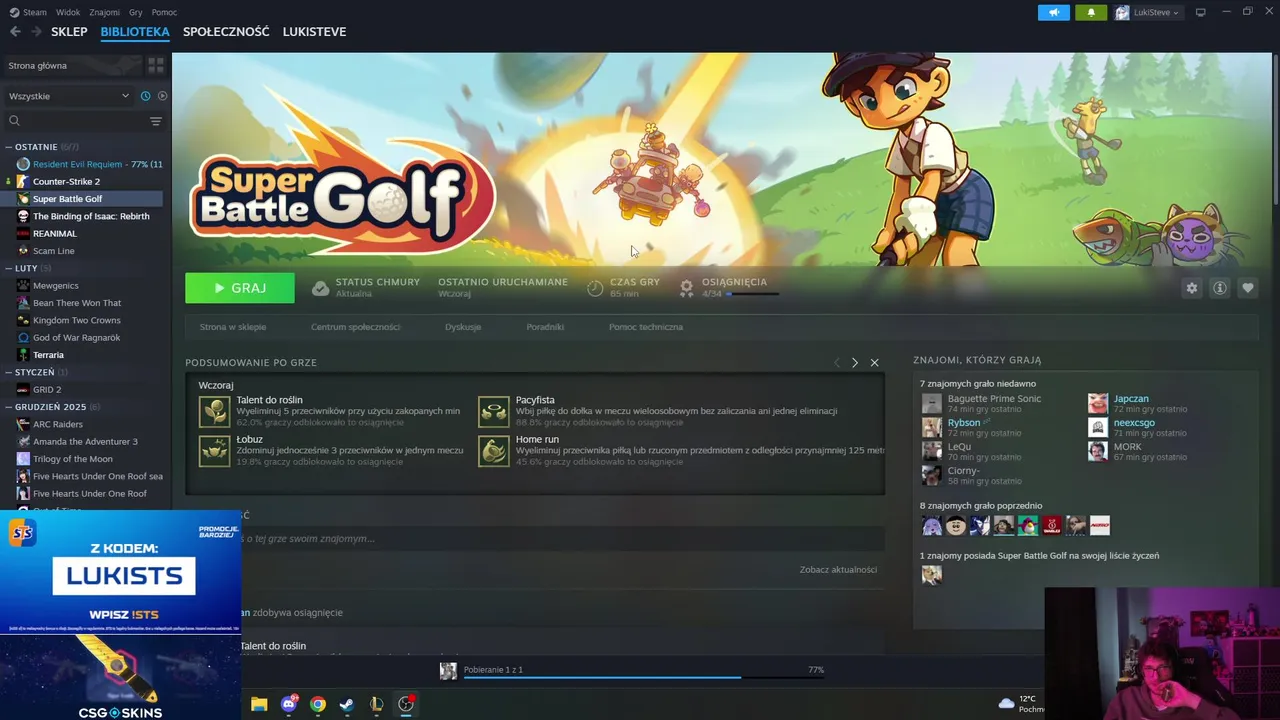Open game settings gear icon
This screenshot has height=720, width=1280.
[1191, 288]
